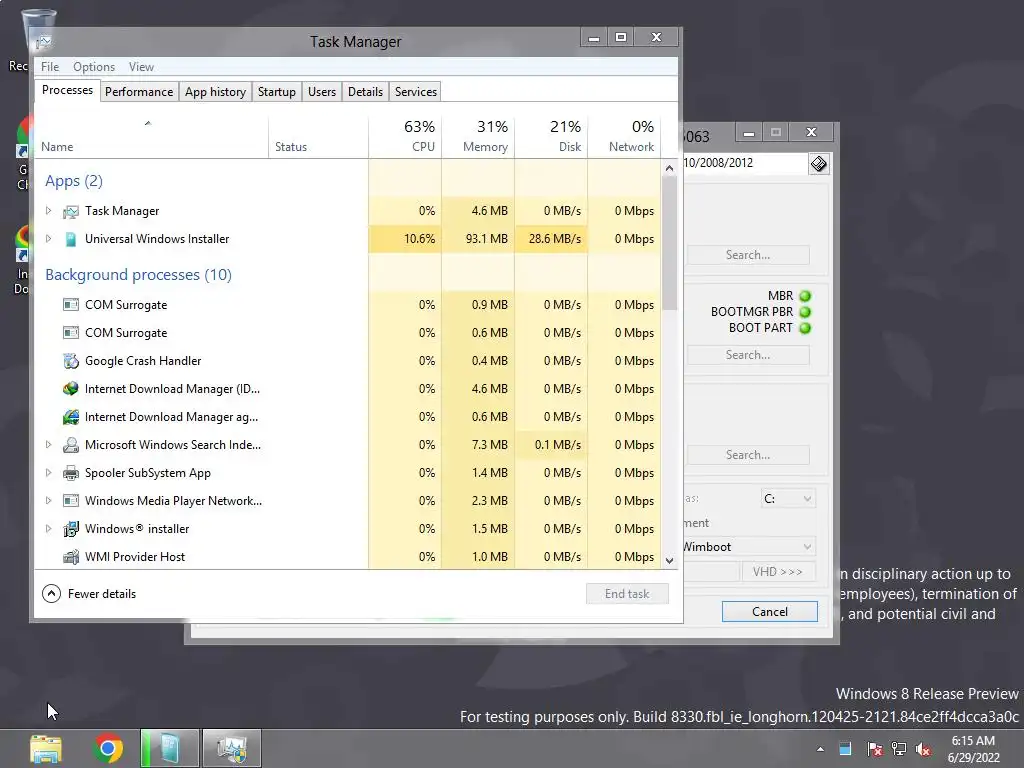Image resolution: width=1024 pixels, height=768 pixels.
Task: Click the taskbar clock showing 6:15 AM
Action: tap(974, 749)
